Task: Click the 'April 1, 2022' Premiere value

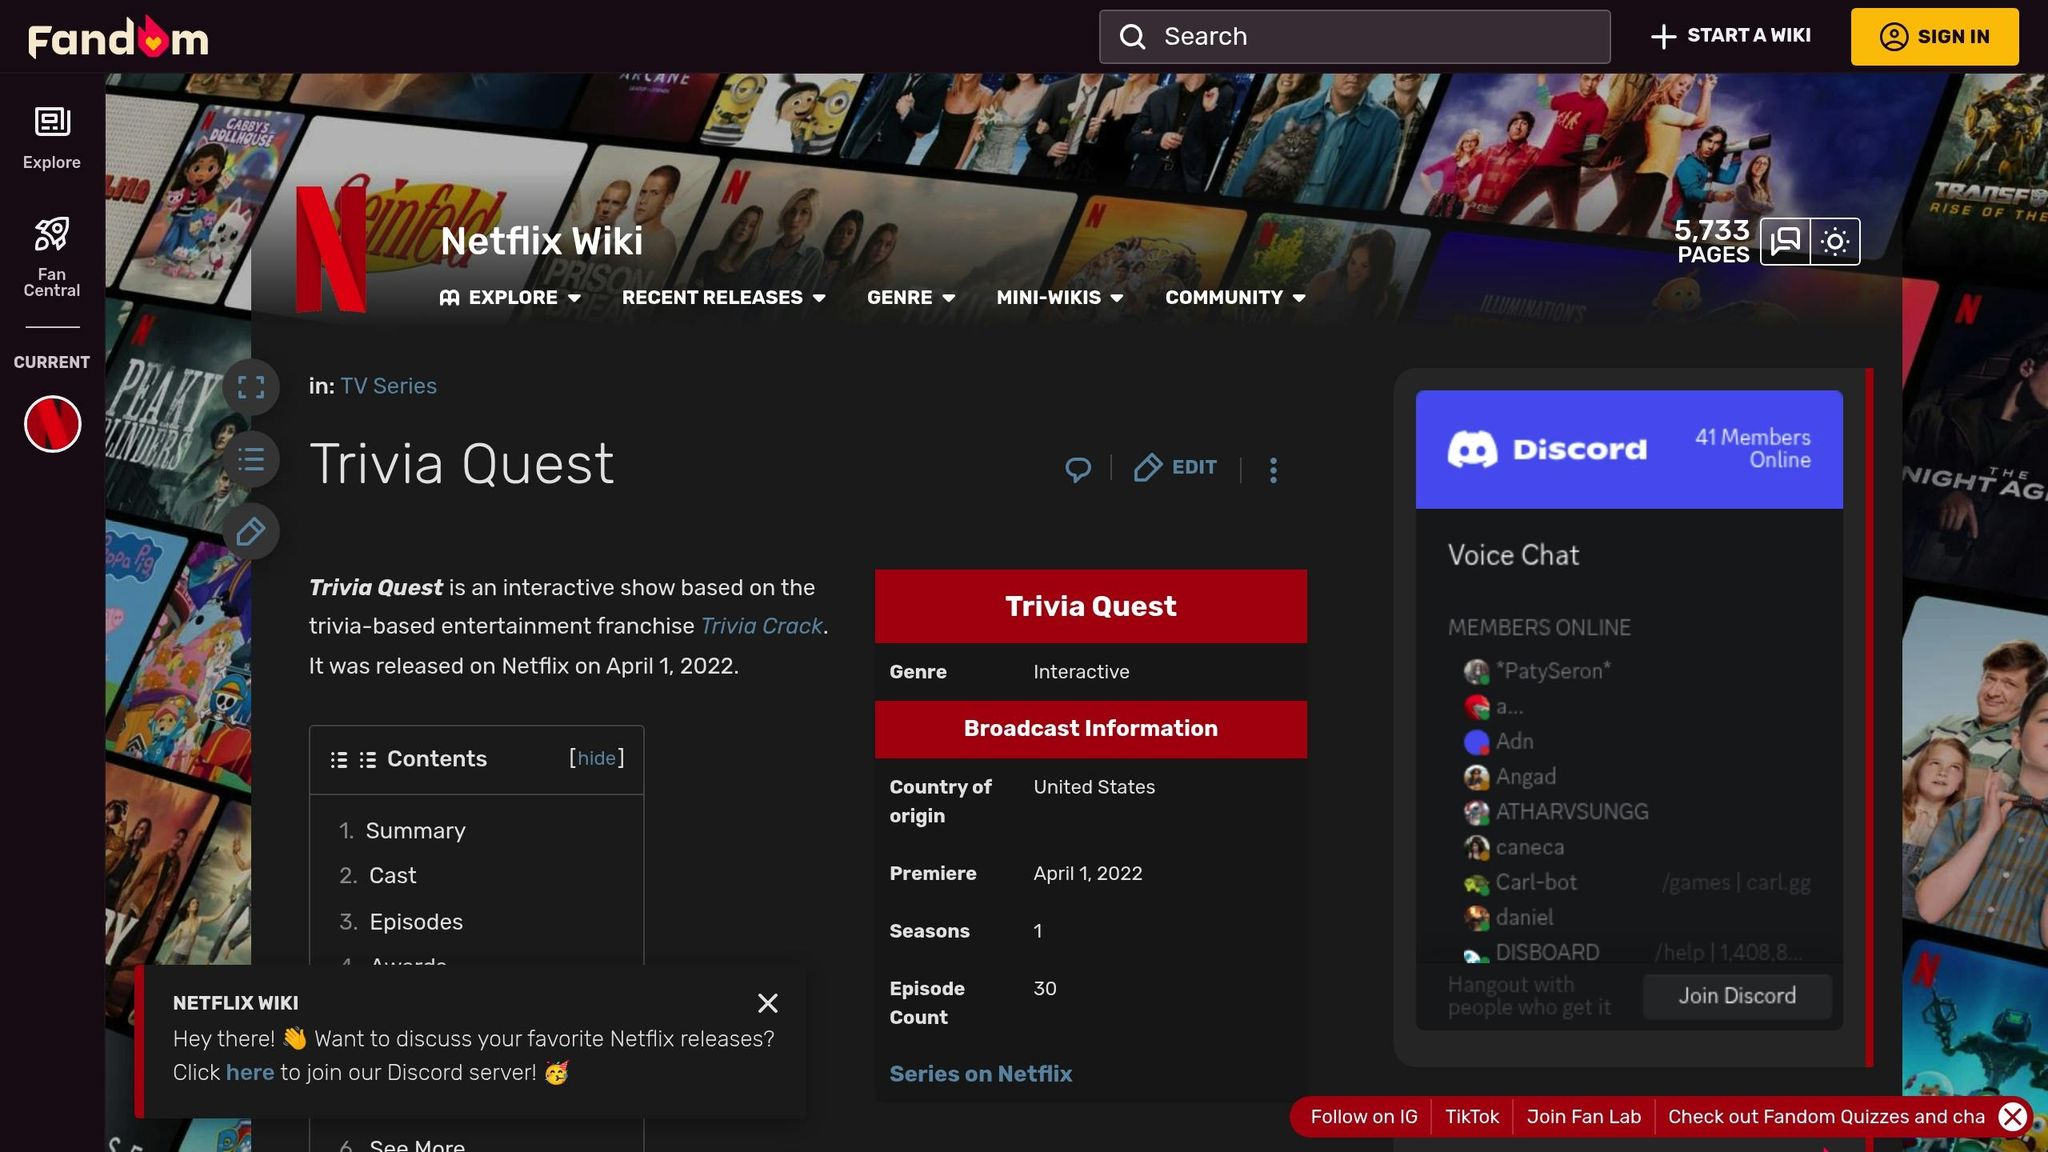Action: point(1088,874)
